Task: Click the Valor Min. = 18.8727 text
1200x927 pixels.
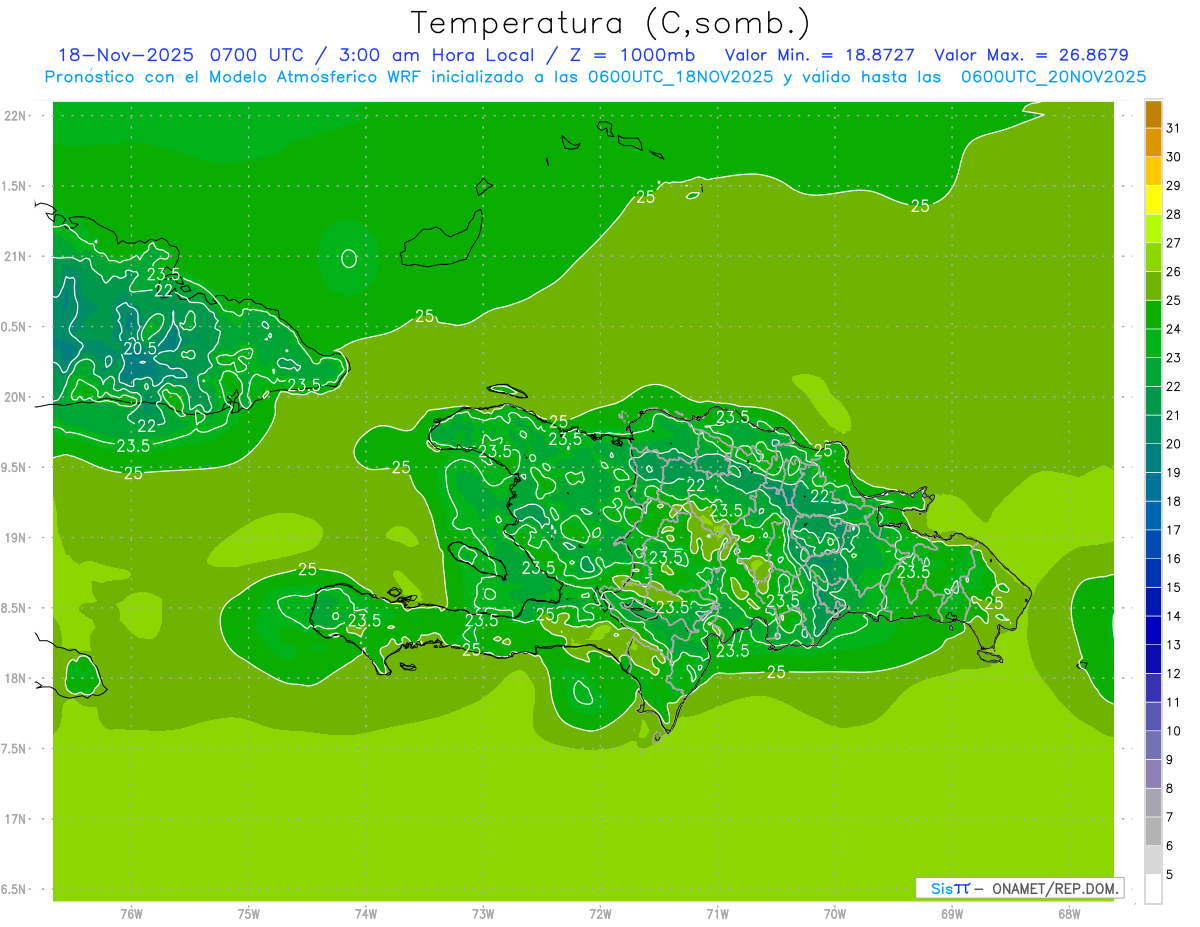Action: (x=819, y=55)
